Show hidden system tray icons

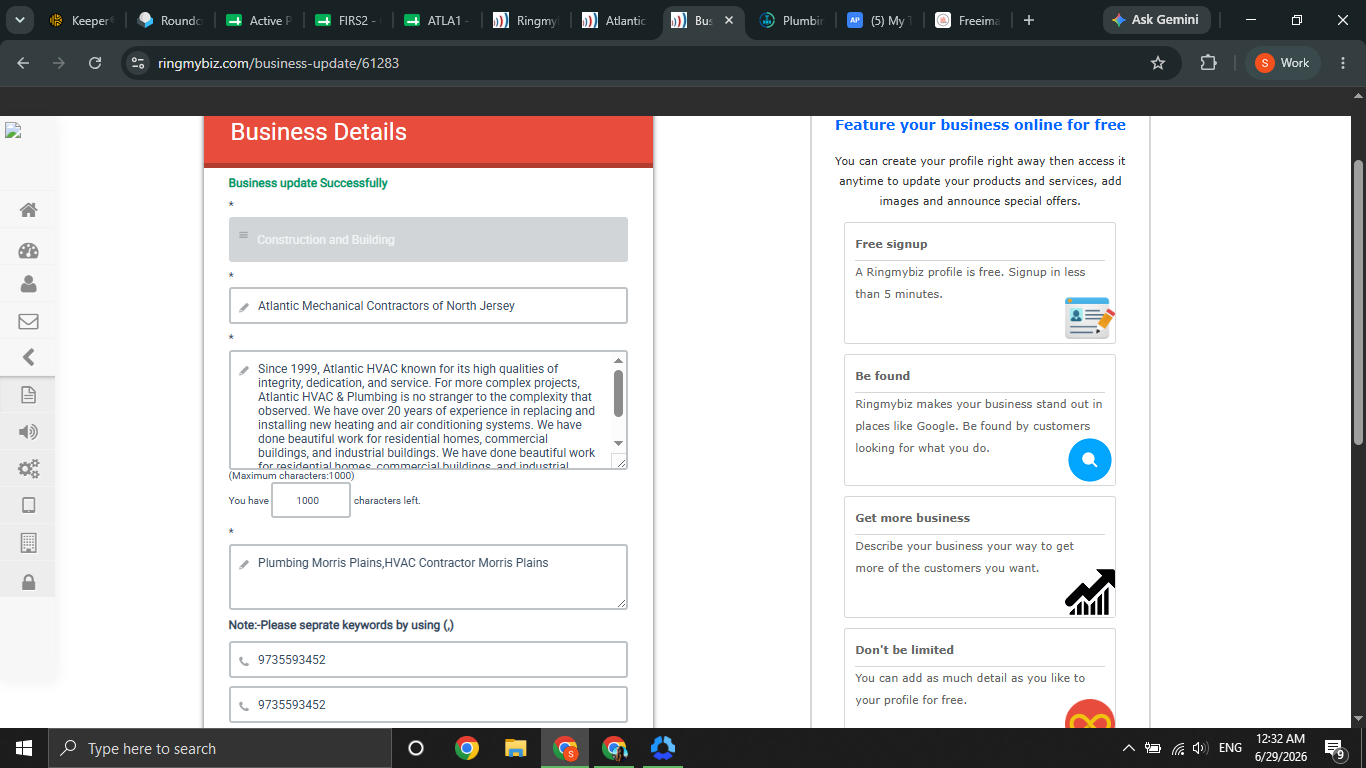tap(1129, 748)
